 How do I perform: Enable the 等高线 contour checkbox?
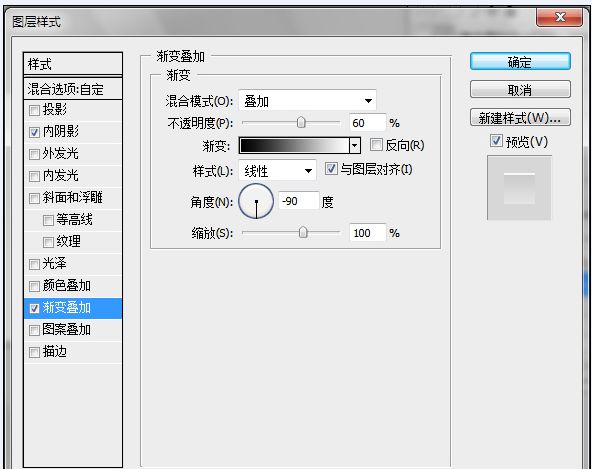click(x=48, y=220)
